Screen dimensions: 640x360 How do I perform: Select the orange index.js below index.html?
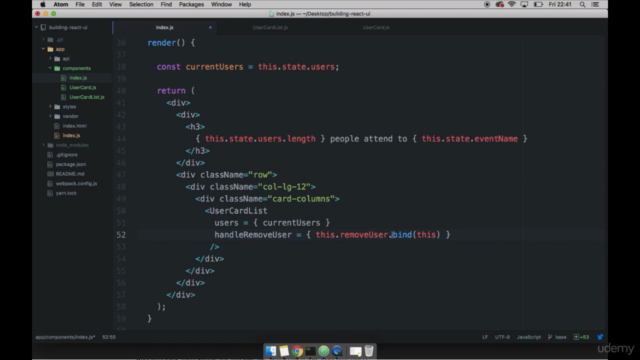(72, 136)
